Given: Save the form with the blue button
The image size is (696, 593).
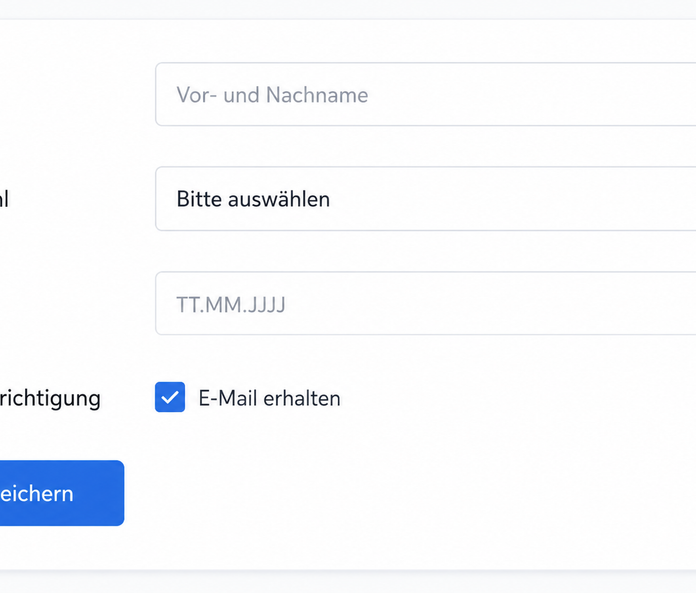Looking at the screenshot, I should (x=62, y=493).
